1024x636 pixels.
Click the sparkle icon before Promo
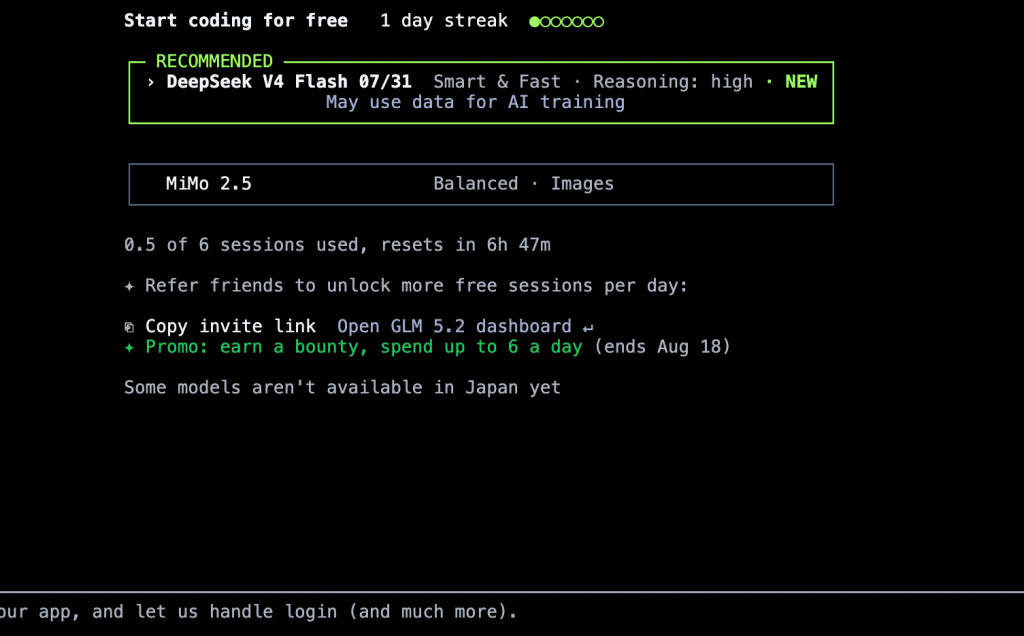click(x=129, y=347)
